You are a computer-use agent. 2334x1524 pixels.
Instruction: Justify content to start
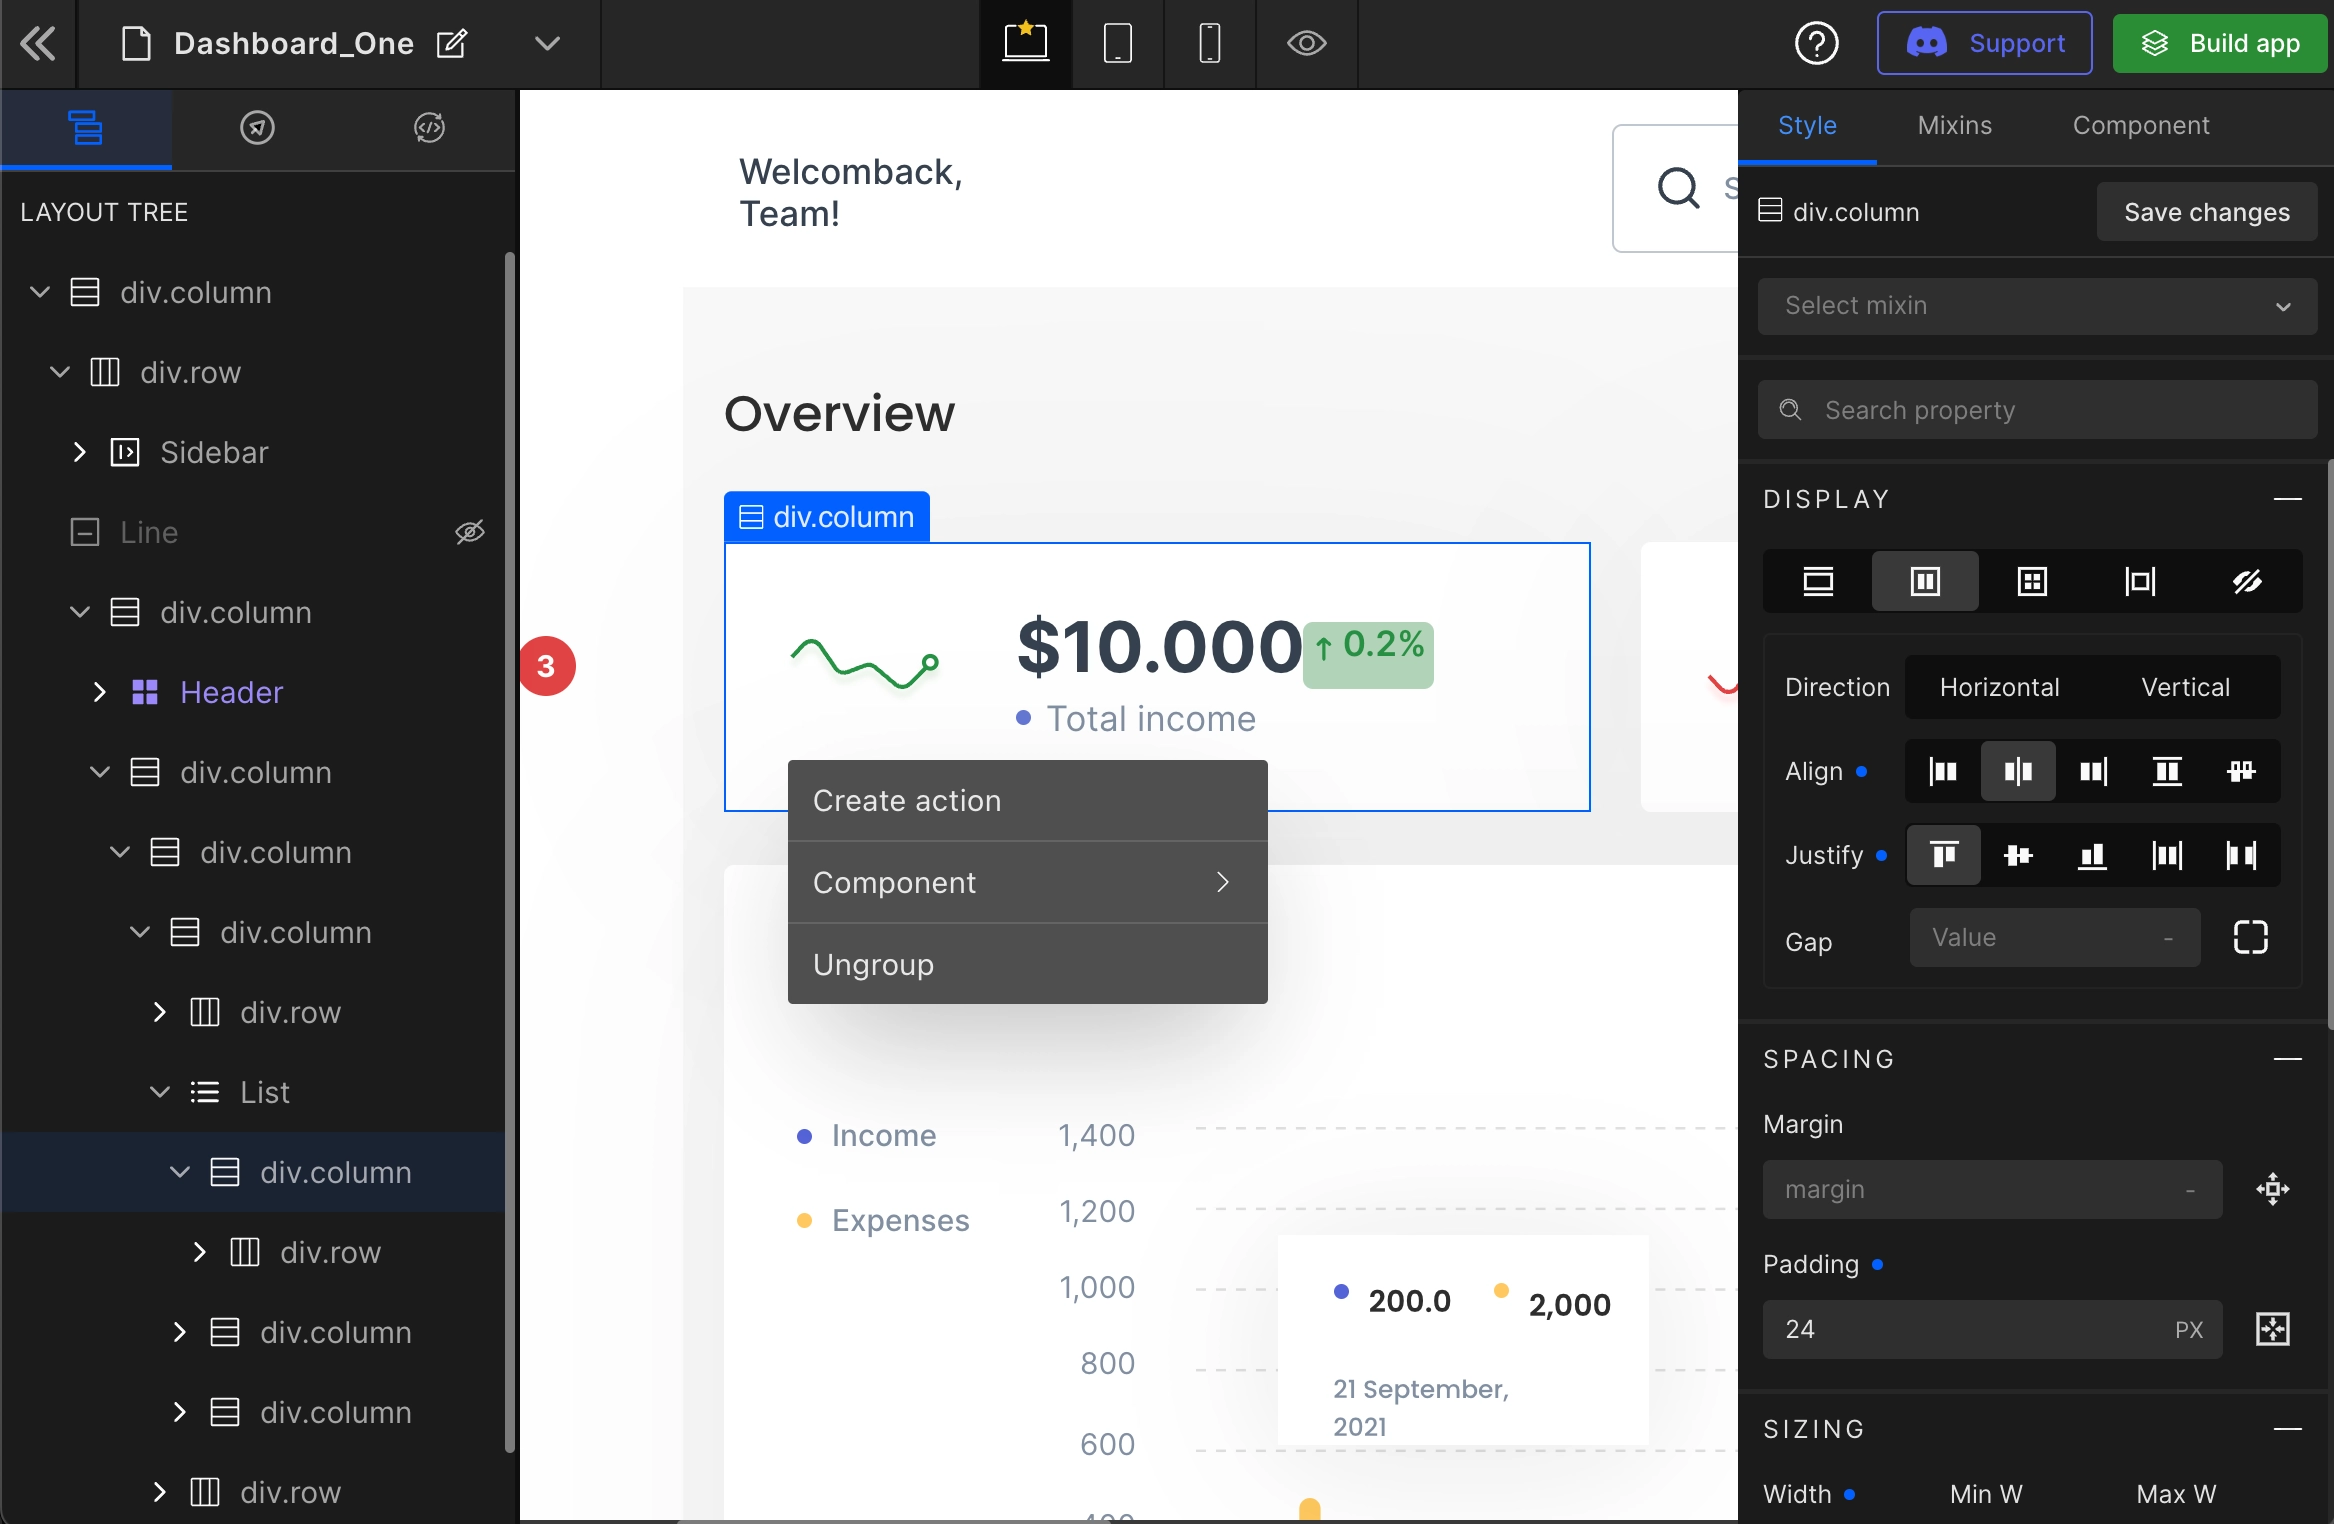[x=1943, y=855]
